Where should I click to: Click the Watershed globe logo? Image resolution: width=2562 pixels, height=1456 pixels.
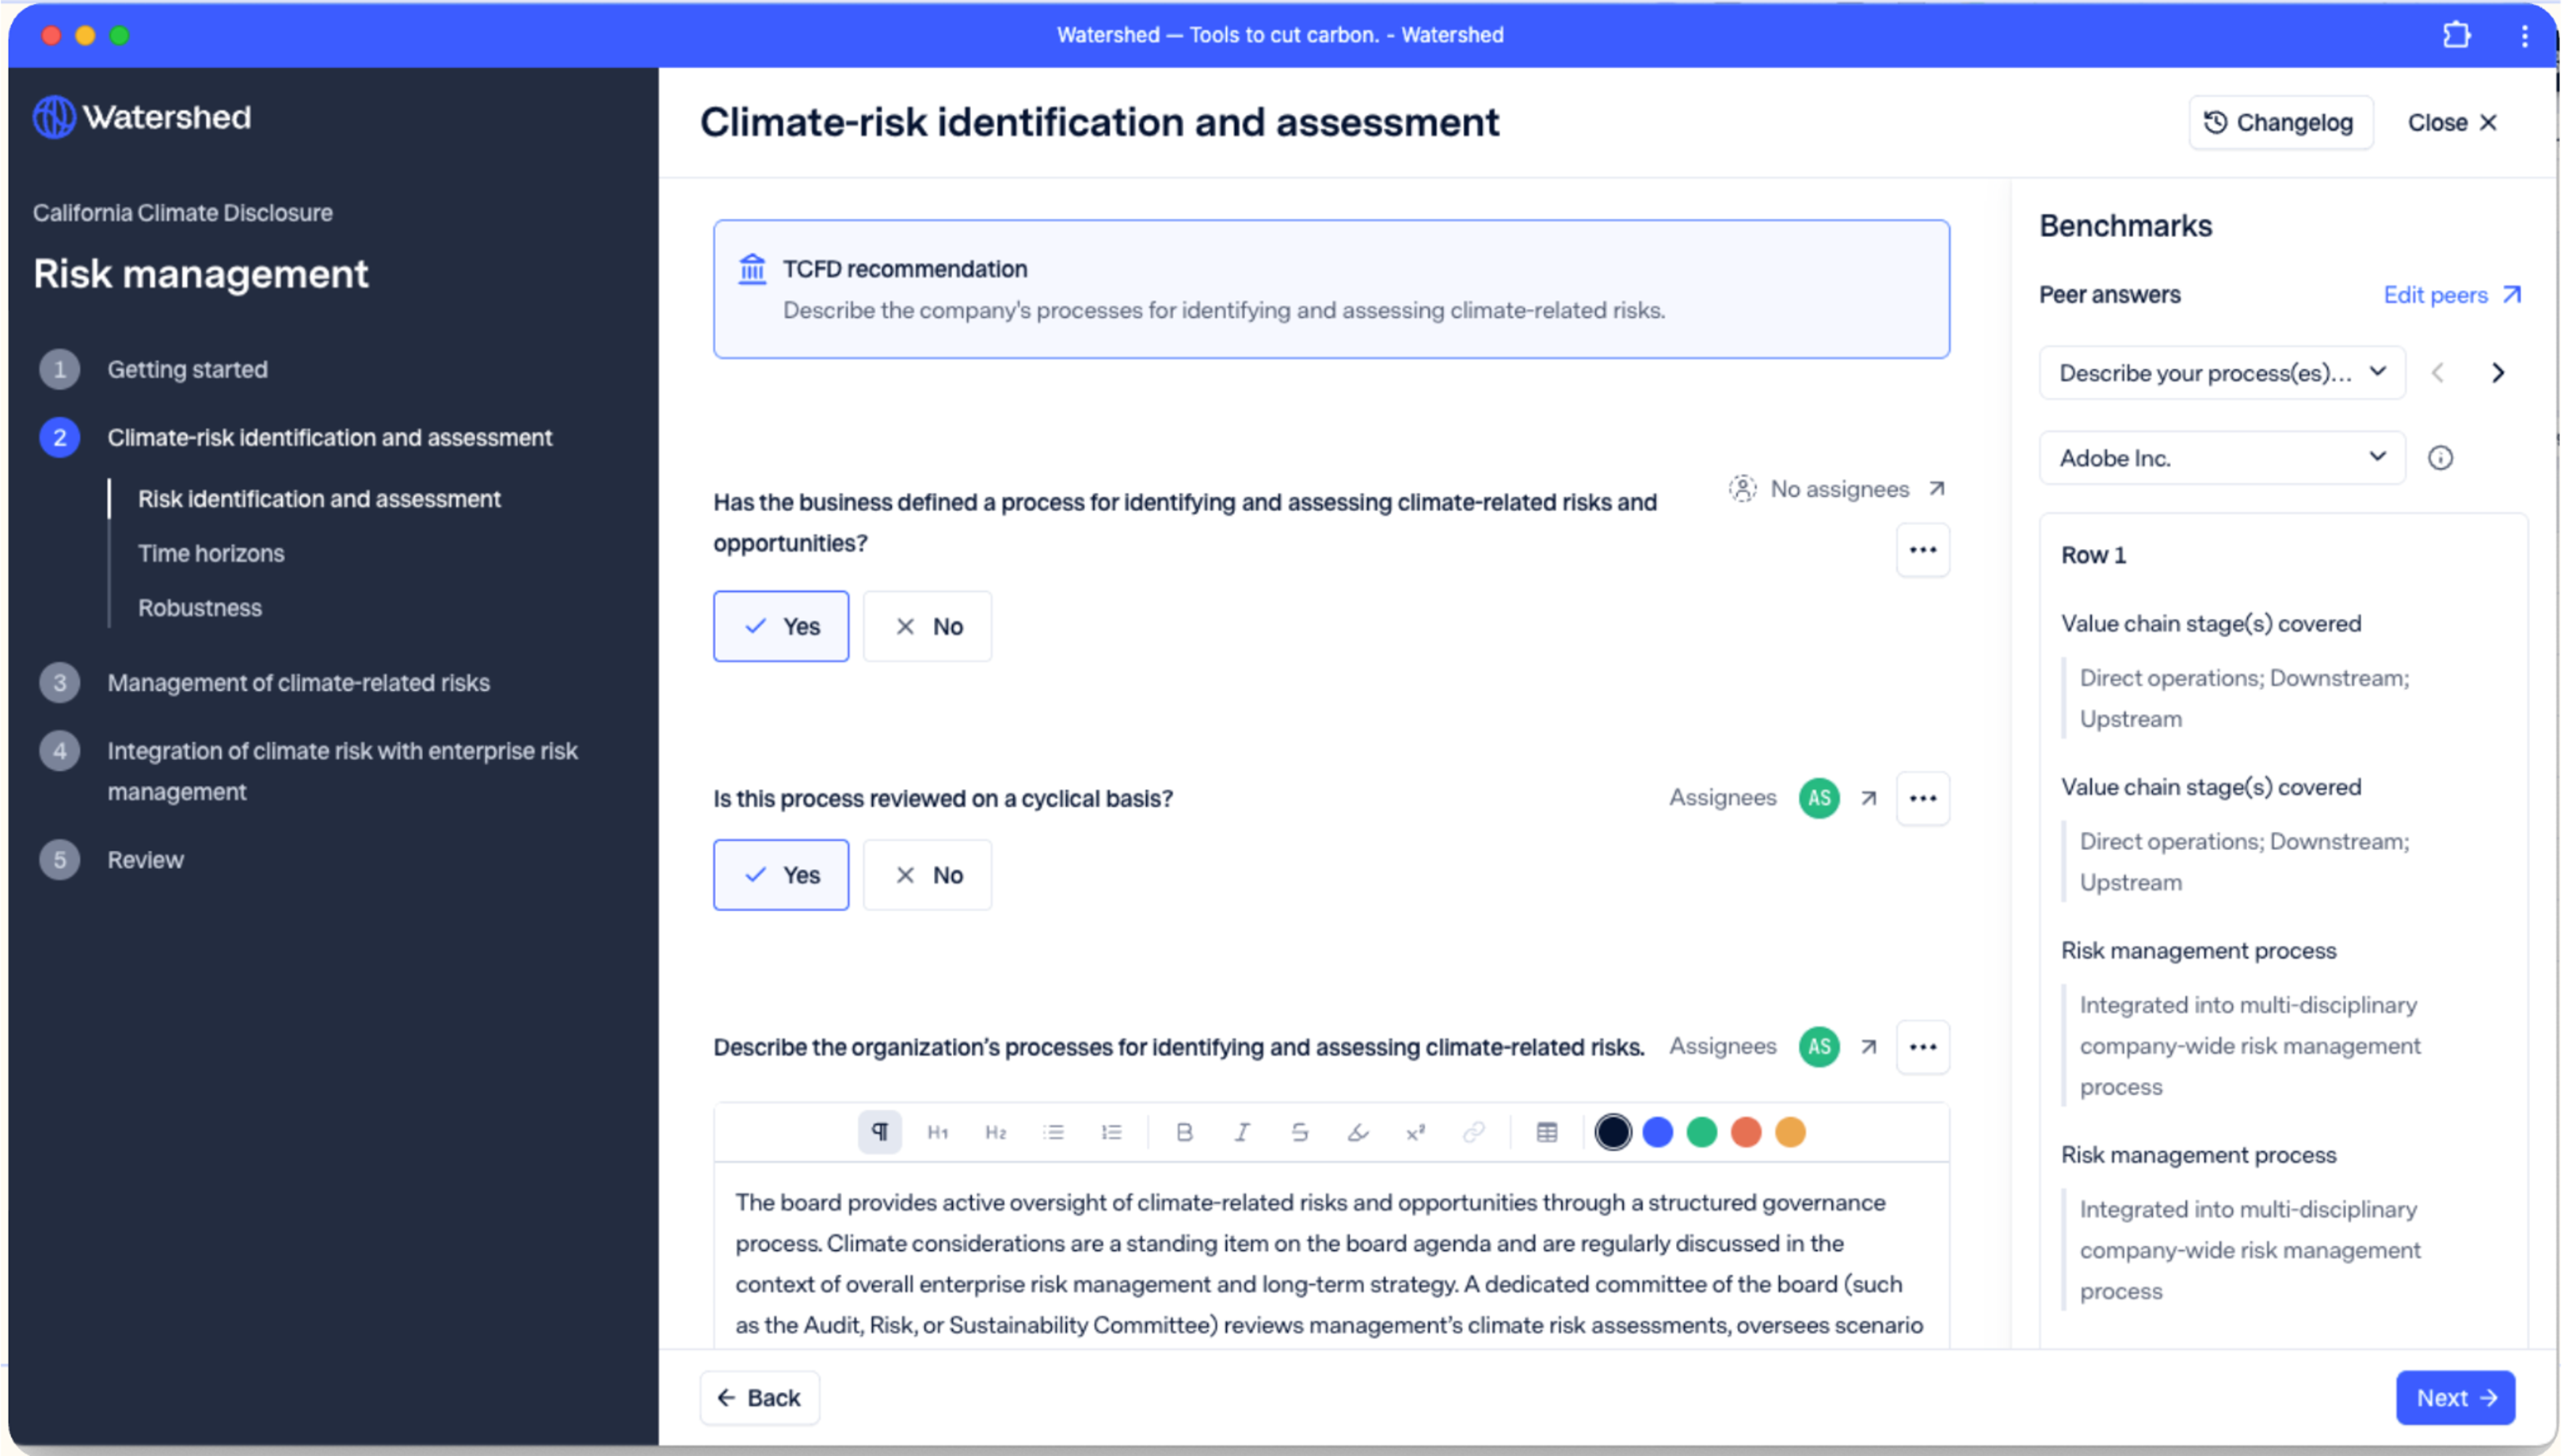[53, 118]
